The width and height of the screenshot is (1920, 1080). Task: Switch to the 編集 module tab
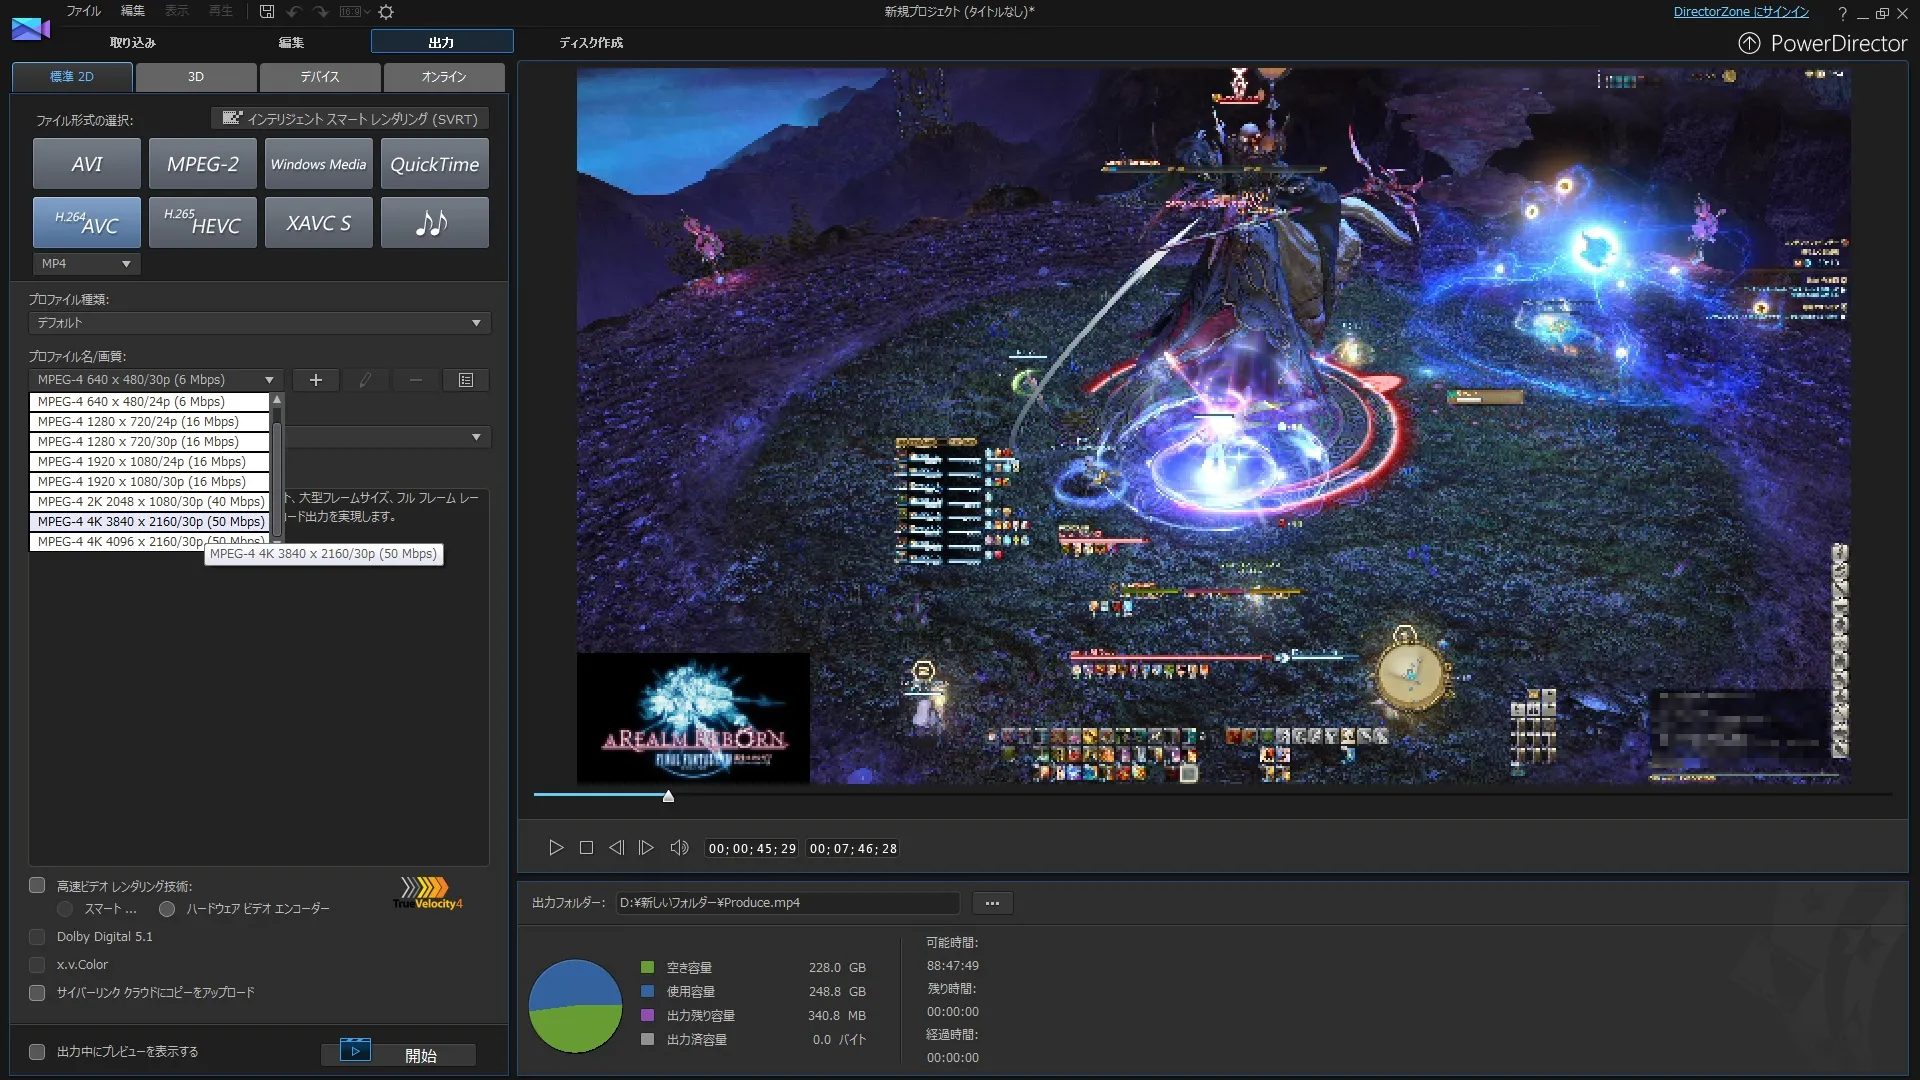pos(291,42)
